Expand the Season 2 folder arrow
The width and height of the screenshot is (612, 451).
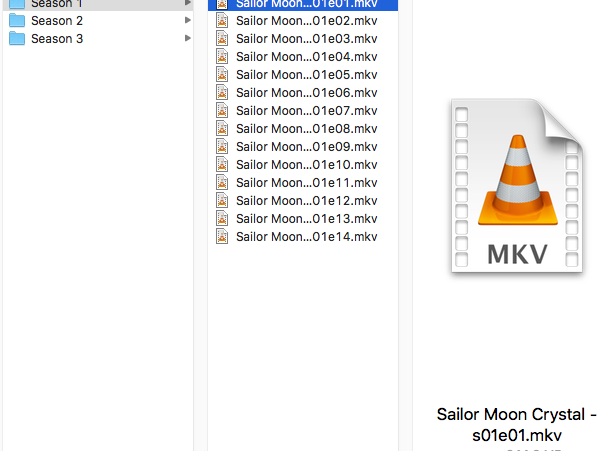(x=188, y=20)
